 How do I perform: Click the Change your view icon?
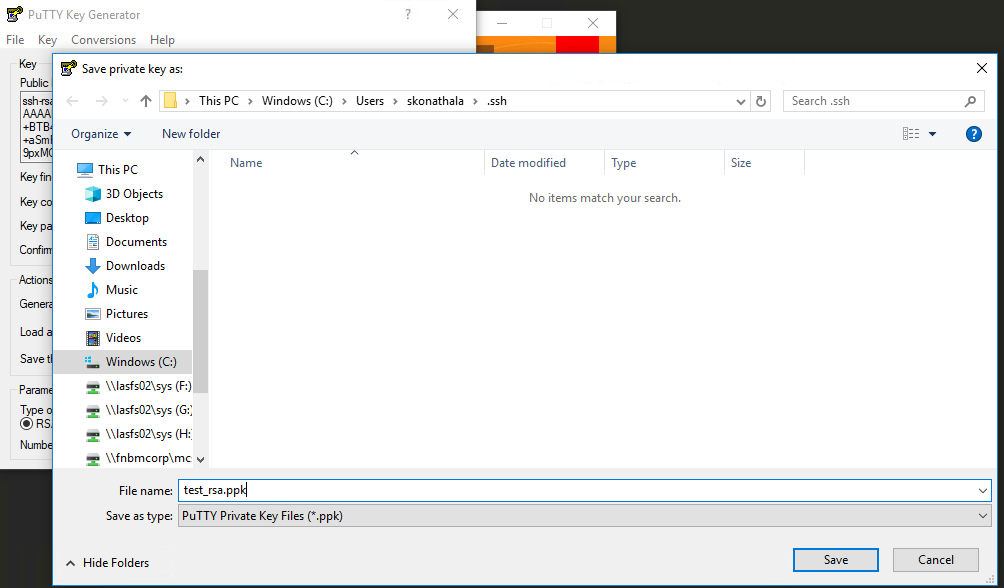pos(911,133)
